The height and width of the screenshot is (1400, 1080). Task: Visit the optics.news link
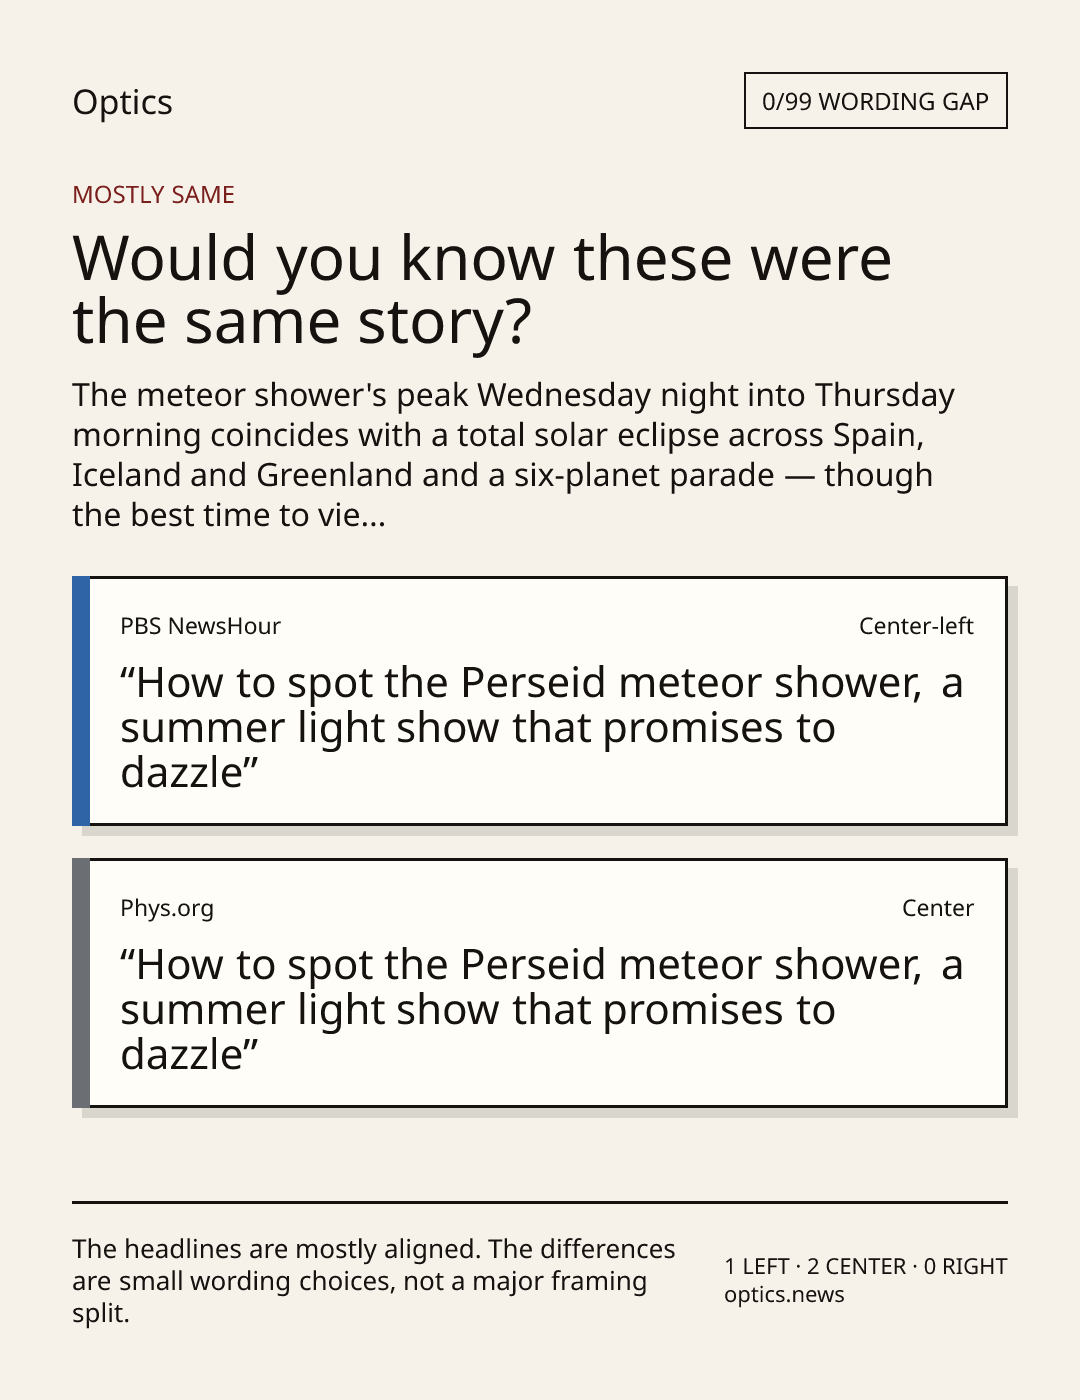click(x=784, y=1294)
